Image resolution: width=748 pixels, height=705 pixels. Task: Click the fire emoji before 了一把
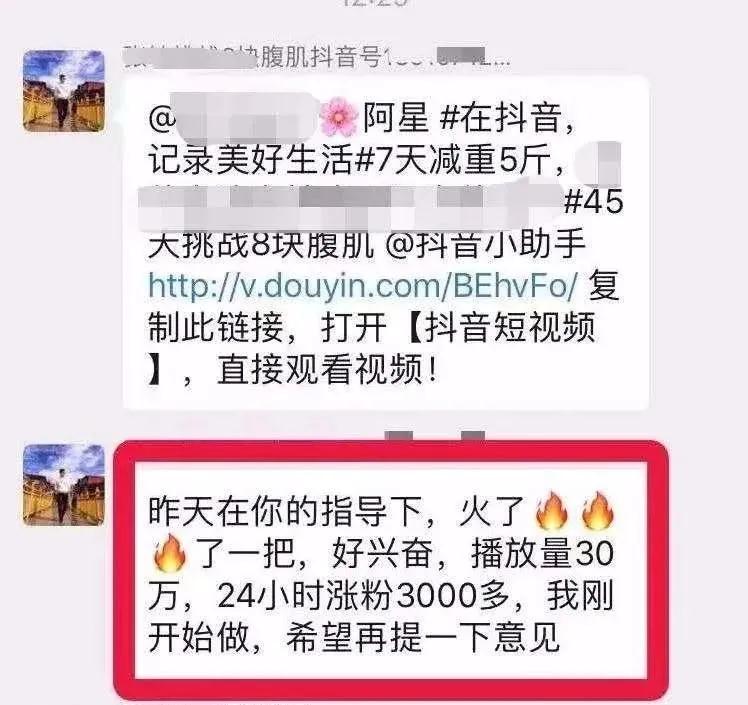click(169, 552)
